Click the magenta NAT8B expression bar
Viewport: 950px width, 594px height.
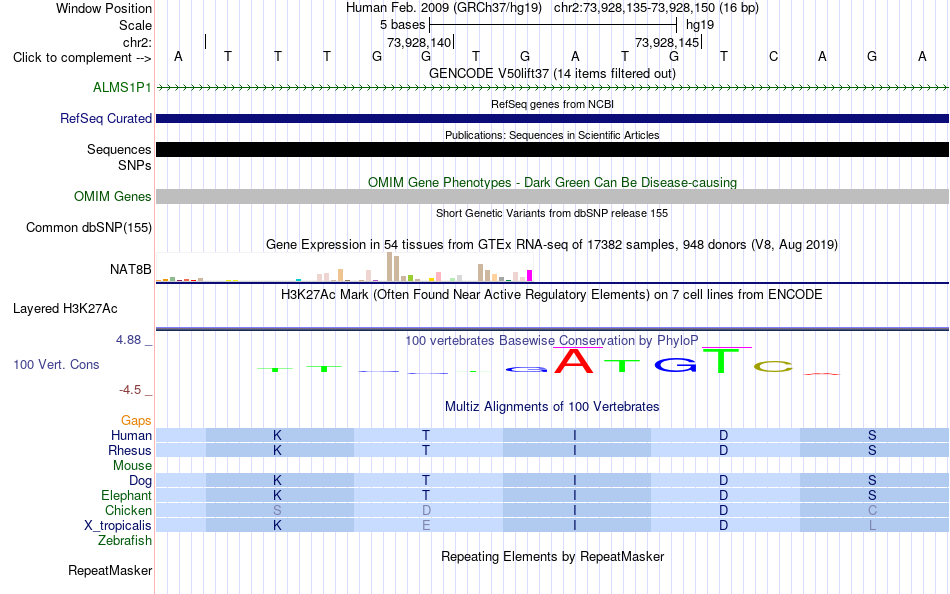point(530,276)
